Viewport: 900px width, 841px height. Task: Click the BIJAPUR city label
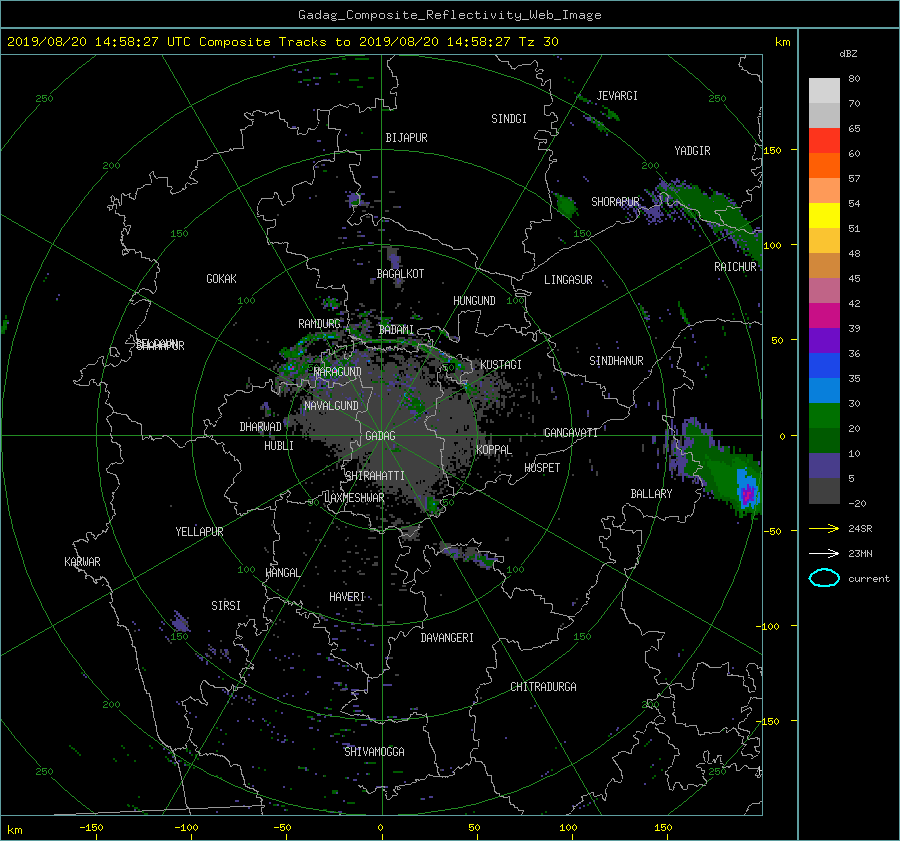406,138
